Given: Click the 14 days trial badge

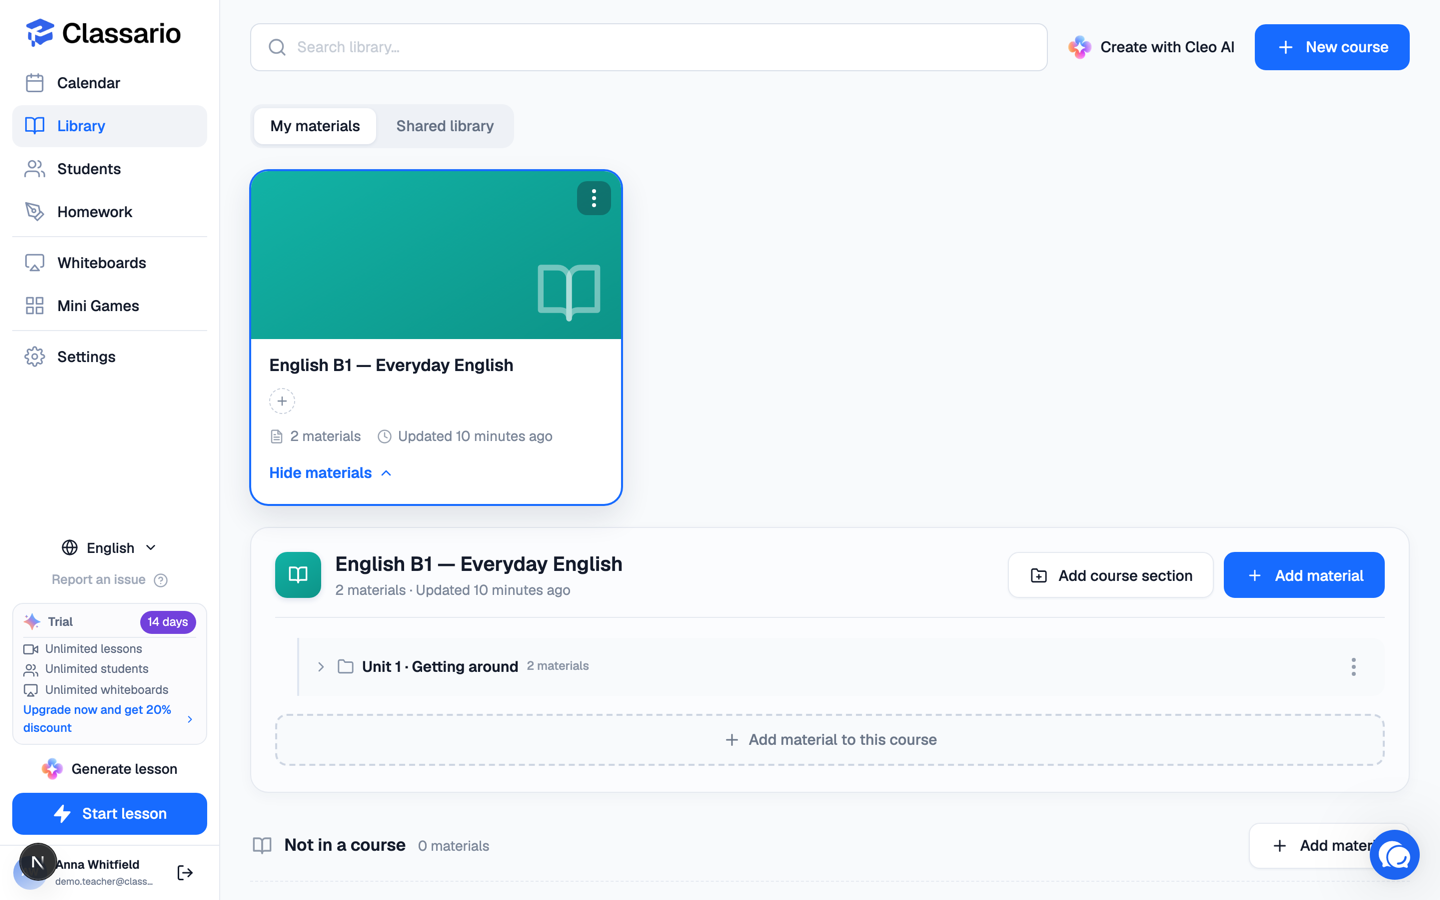Looking at the screenshot, I should pyautogui.click(x=168, y=622).
